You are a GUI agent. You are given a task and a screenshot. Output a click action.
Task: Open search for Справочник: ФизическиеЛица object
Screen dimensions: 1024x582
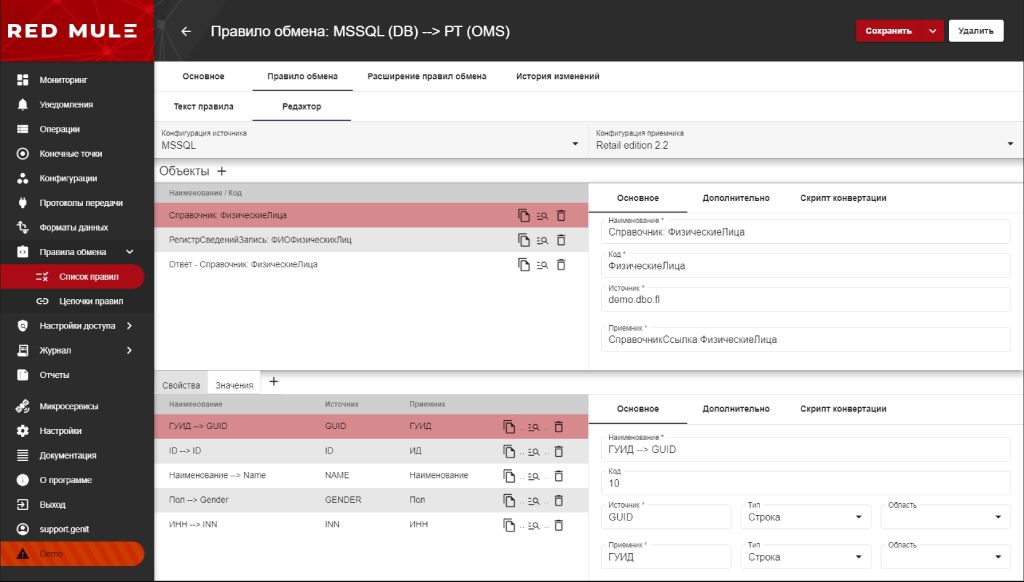pyautogui.click(x=542, y=216)
